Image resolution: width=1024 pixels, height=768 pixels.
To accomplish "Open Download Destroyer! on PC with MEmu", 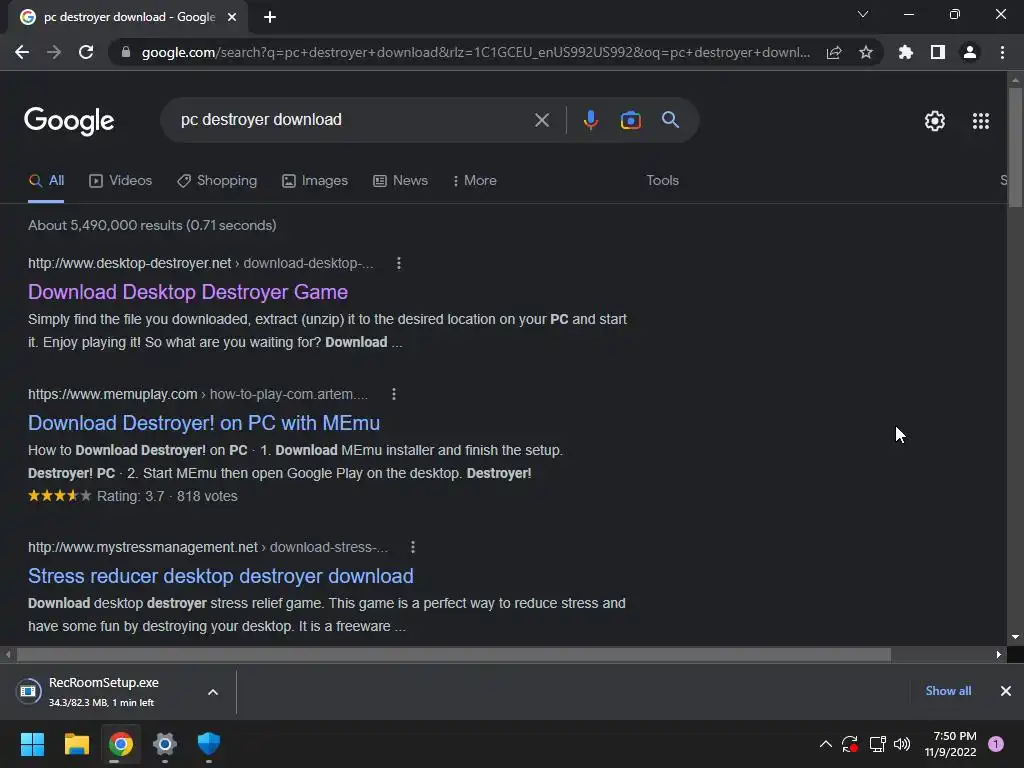I will [204, 423].
